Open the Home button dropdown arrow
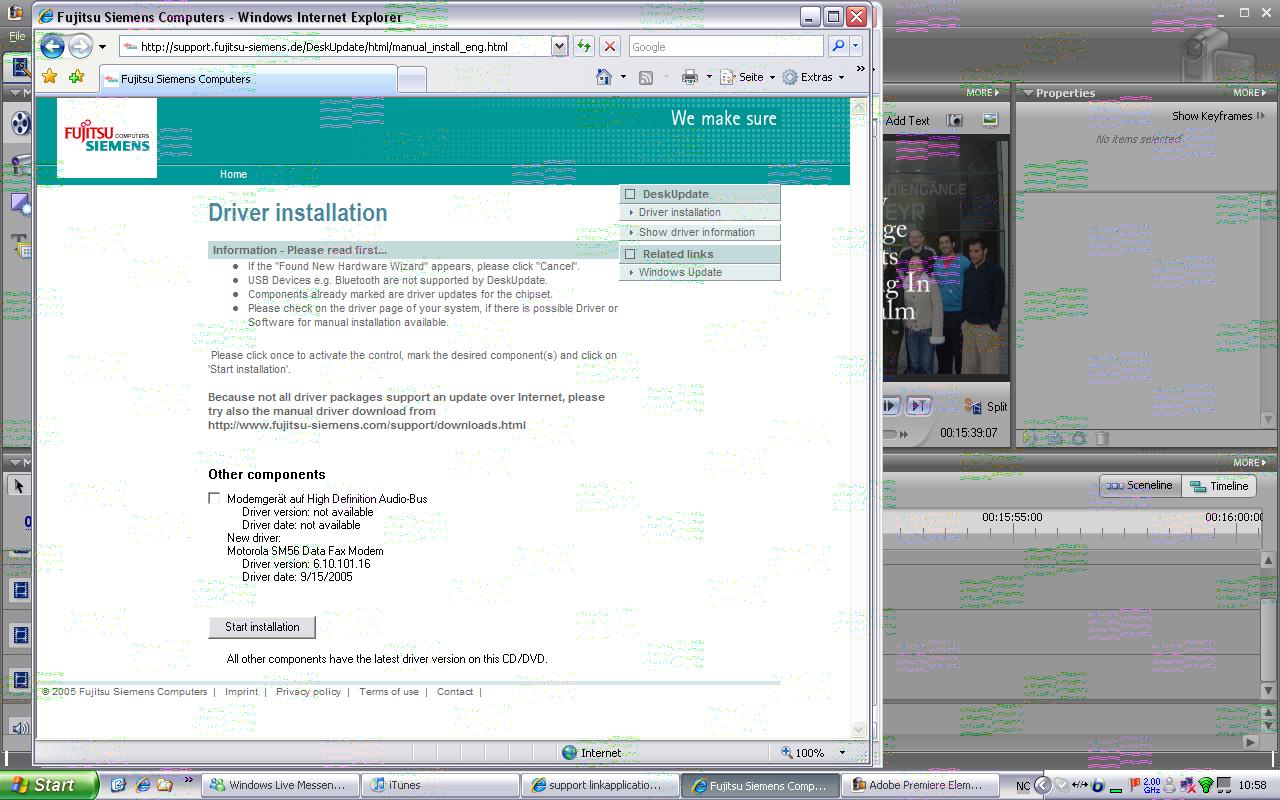Viewport: 1280px width, 800px height. coord(623,77)
